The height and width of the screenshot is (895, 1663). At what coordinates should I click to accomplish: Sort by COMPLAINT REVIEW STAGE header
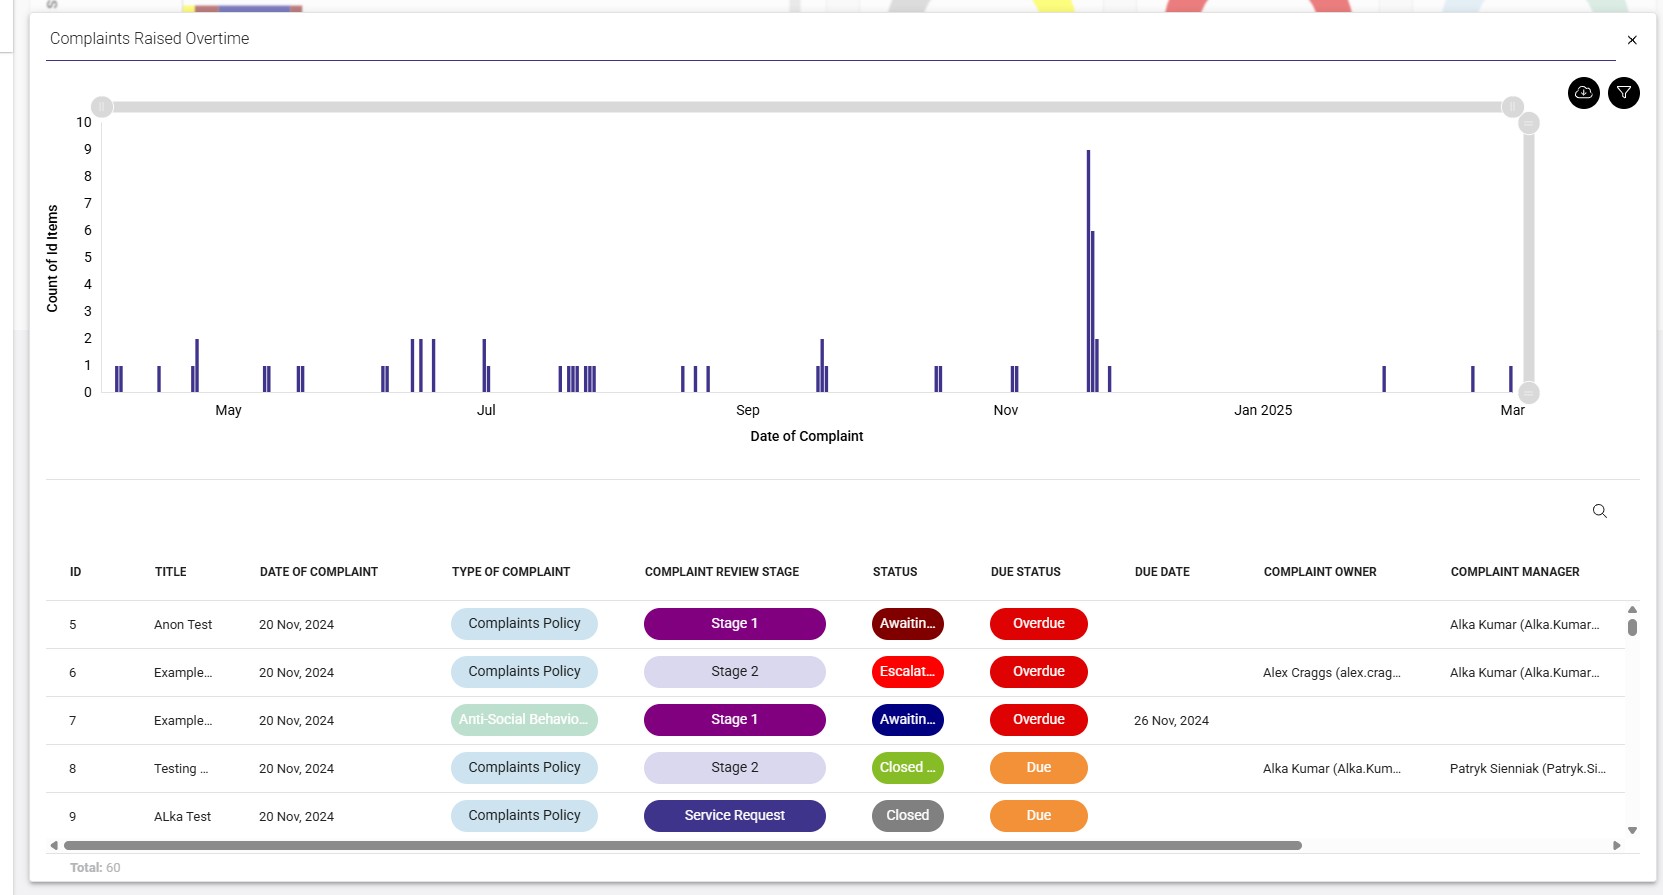(x=722, y=572)
